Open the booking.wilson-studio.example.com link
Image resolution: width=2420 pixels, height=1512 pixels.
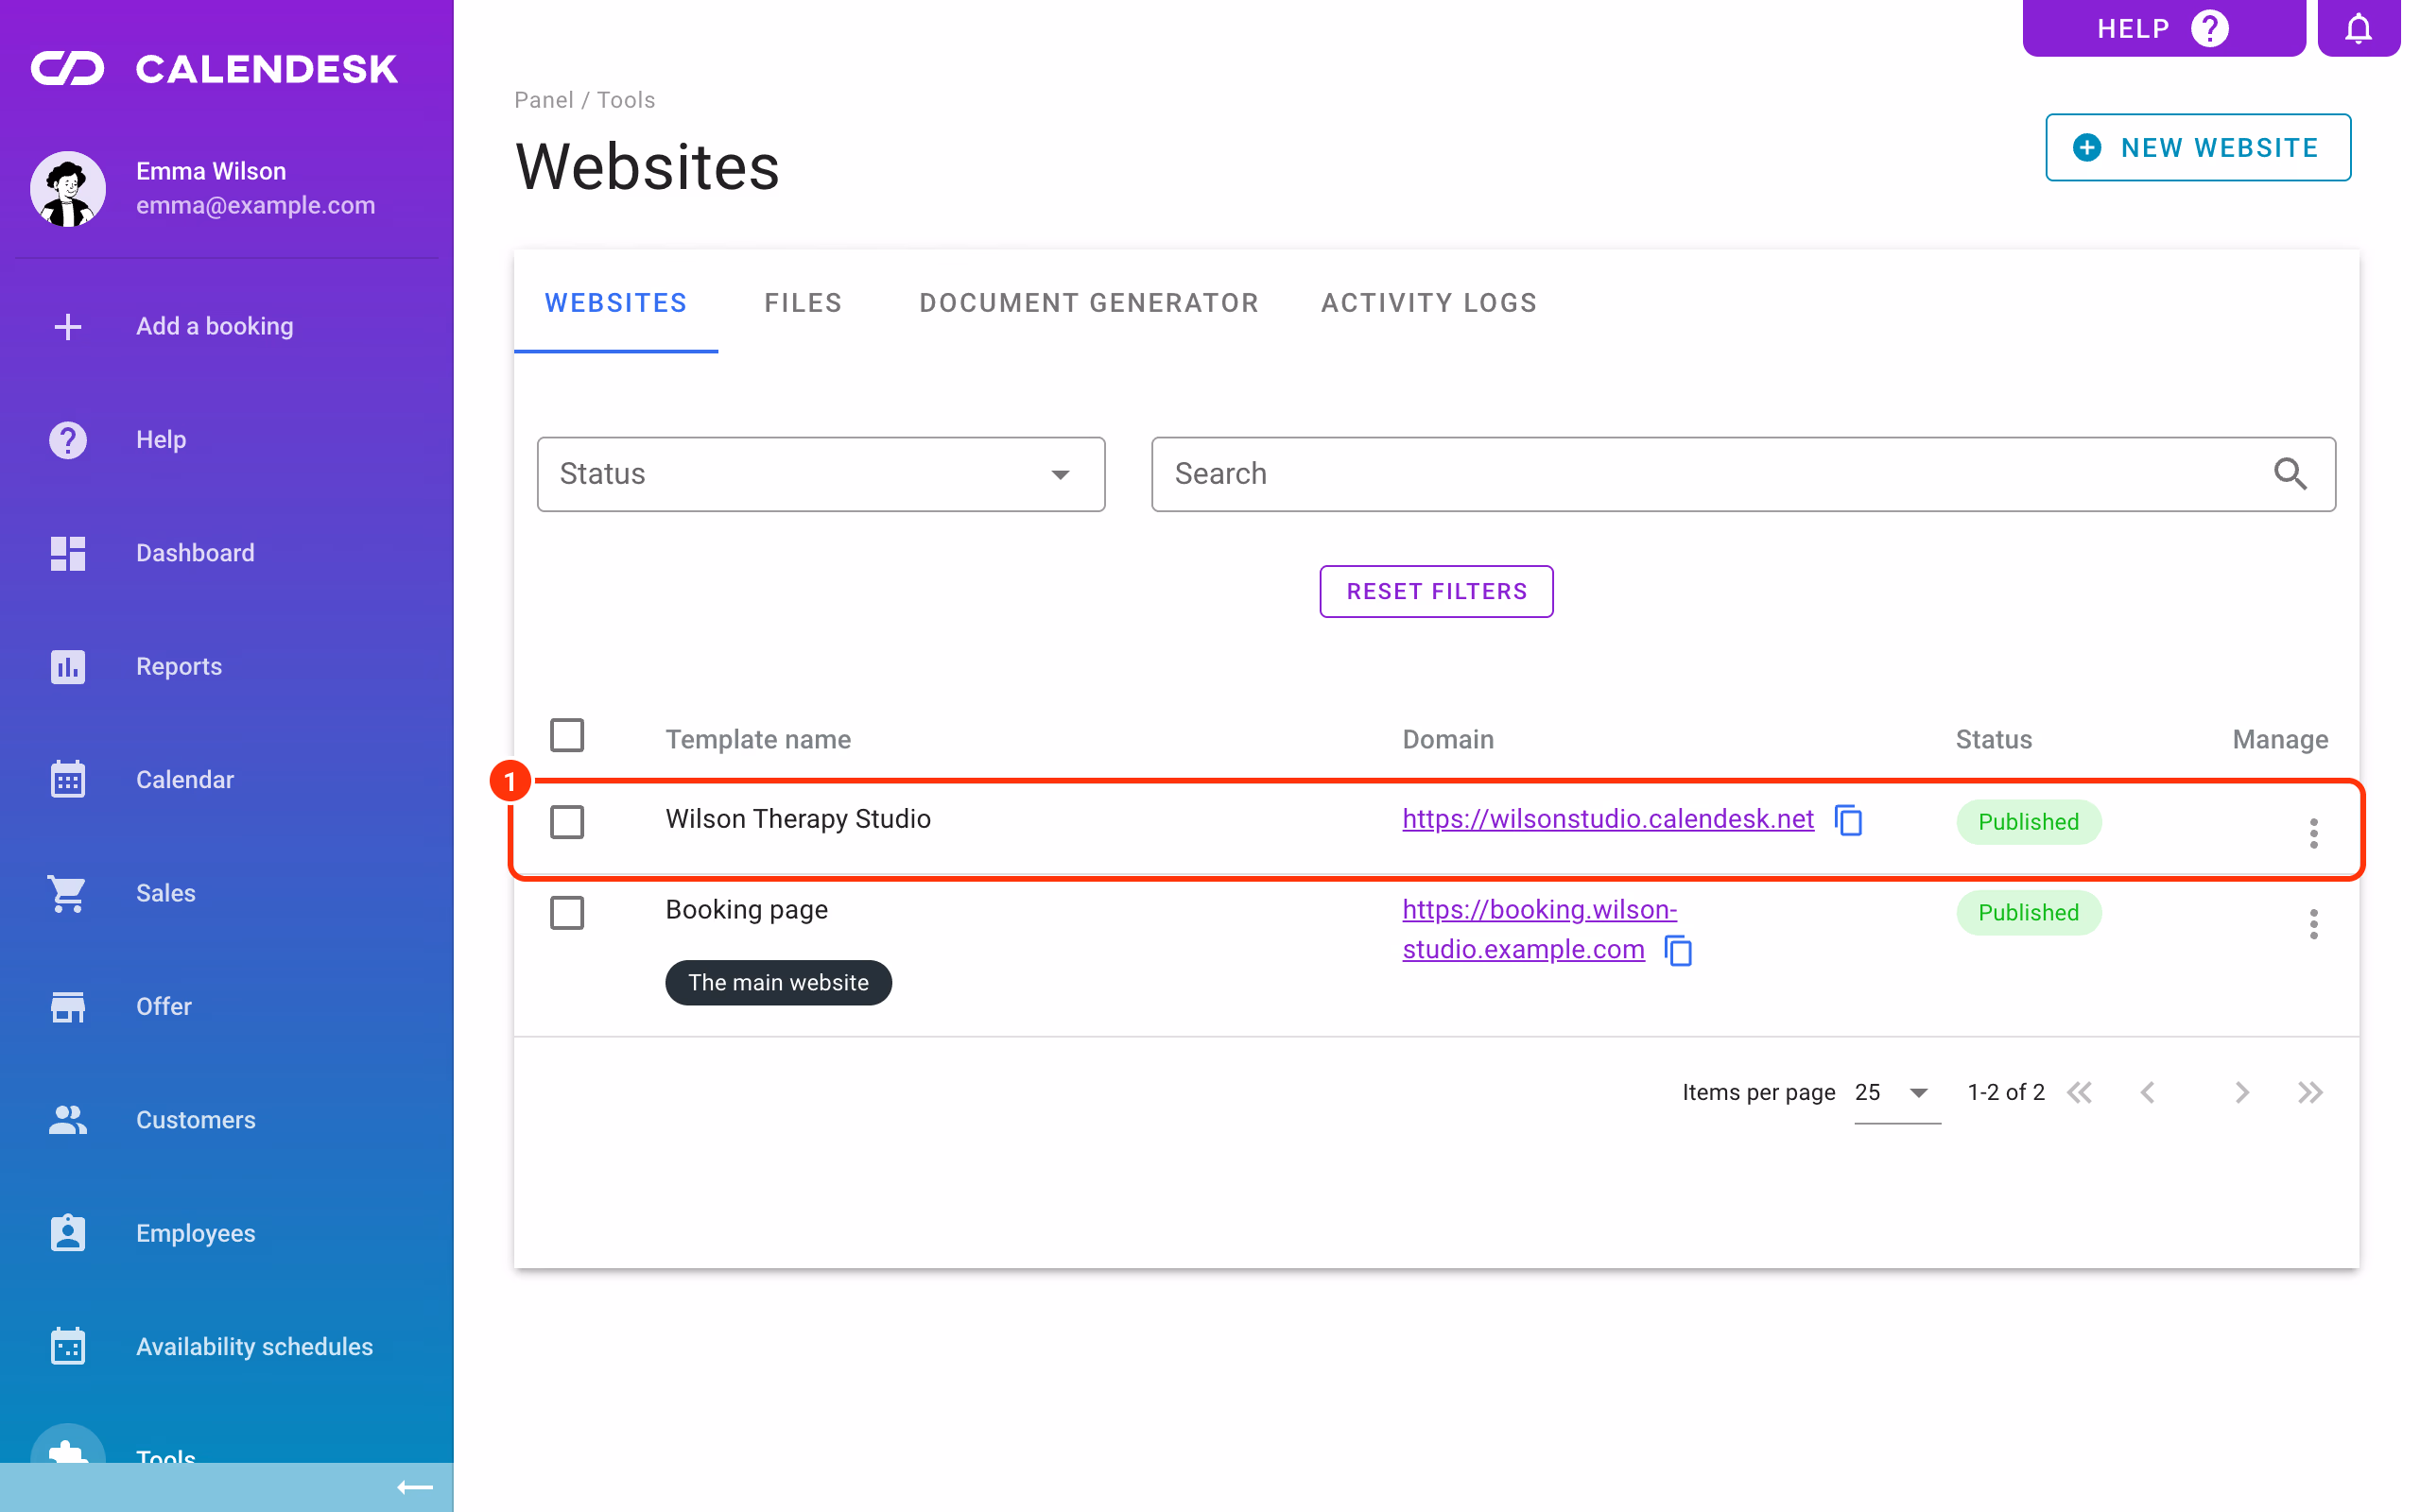[x=1539, y=929]
